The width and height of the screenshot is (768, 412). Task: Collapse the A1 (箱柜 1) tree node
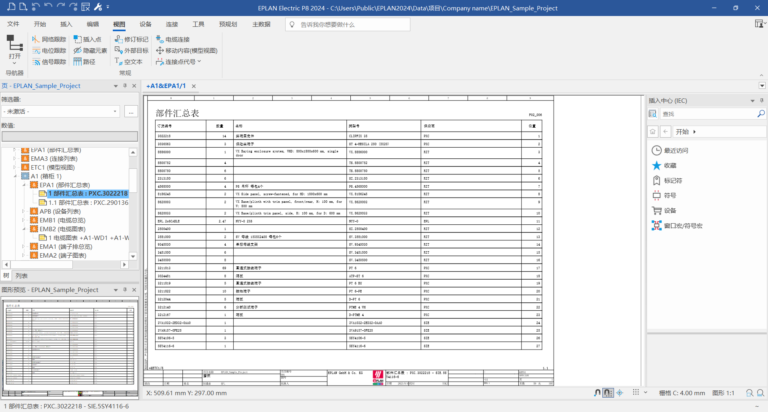(x=15, y=176)
